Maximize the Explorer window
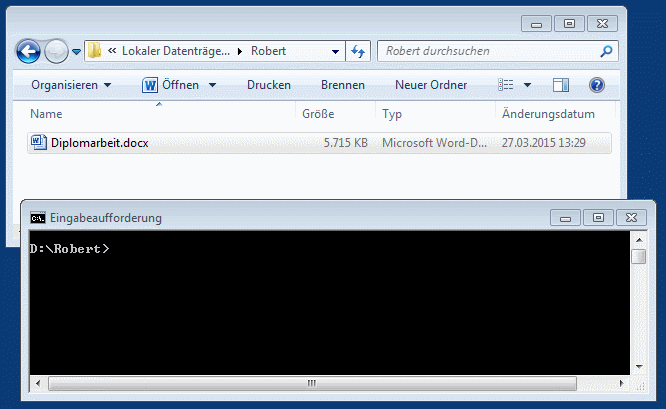 click(569, 24)
